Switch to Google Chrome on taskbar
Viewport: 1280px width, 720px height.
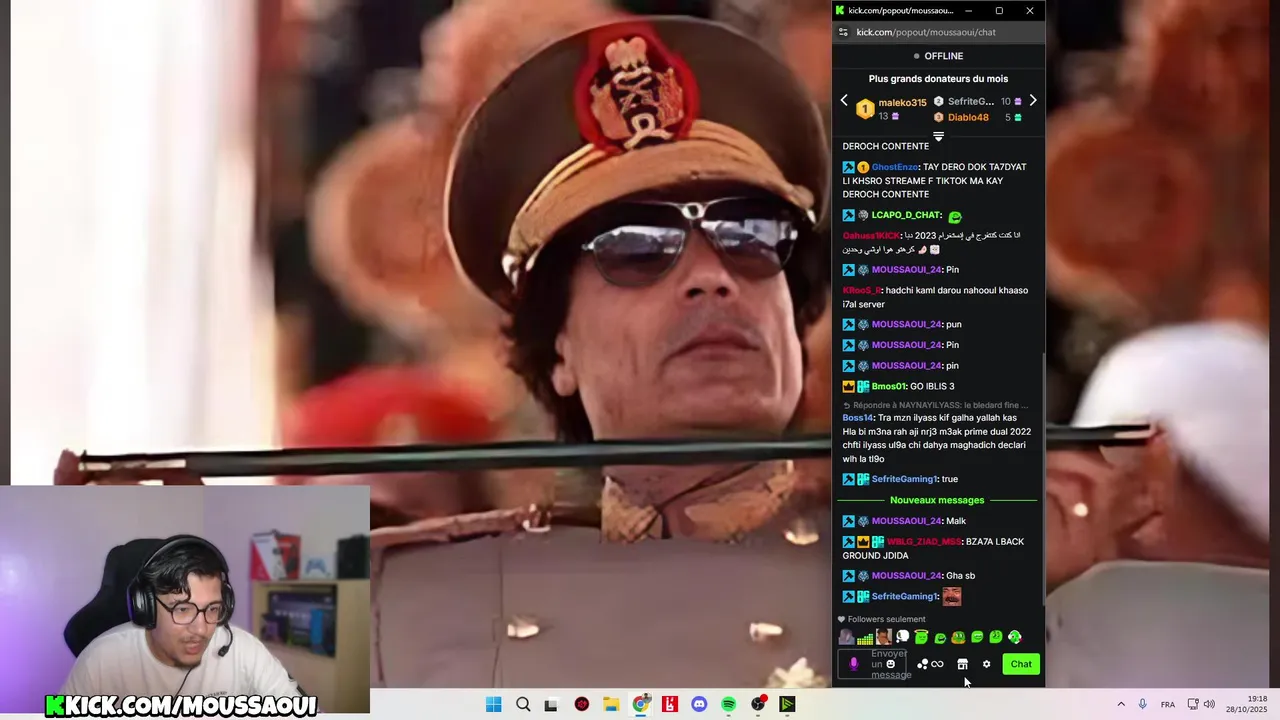click(x=641, y=704)
